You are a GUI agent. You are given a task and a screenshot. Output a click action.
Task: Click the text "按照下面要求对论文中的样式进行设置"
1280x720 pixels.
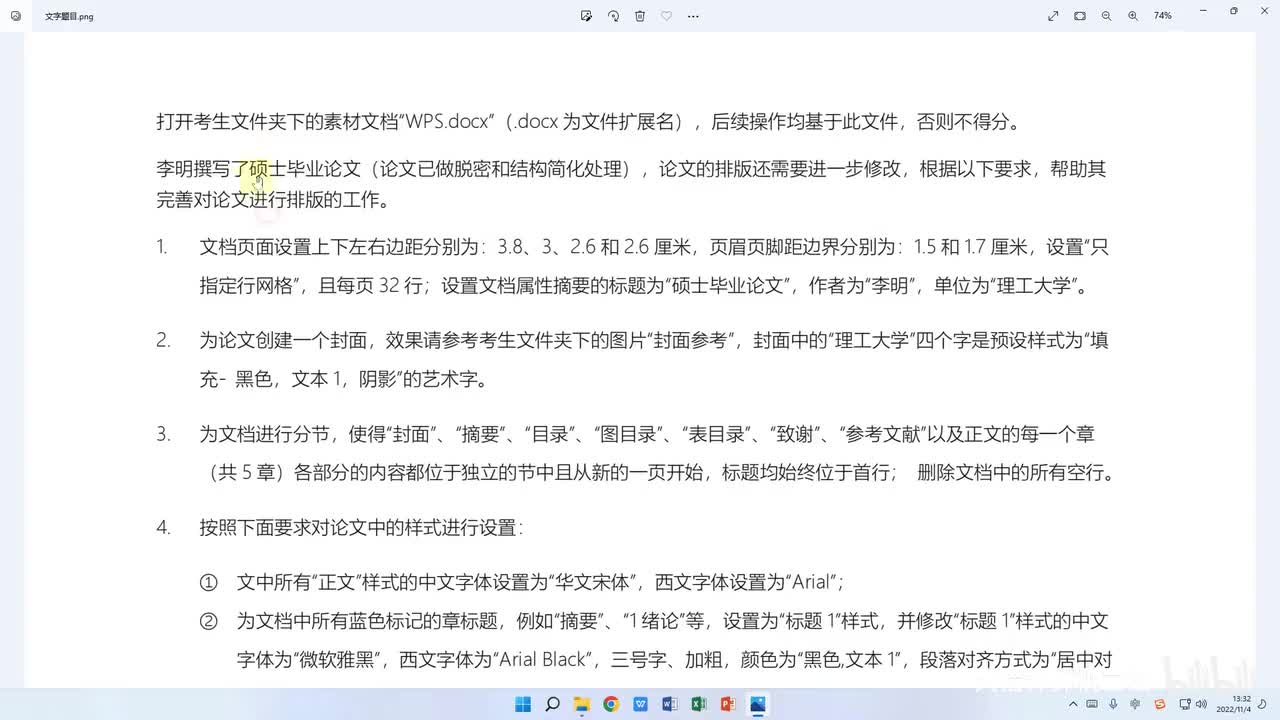click(x=356, y=528)
